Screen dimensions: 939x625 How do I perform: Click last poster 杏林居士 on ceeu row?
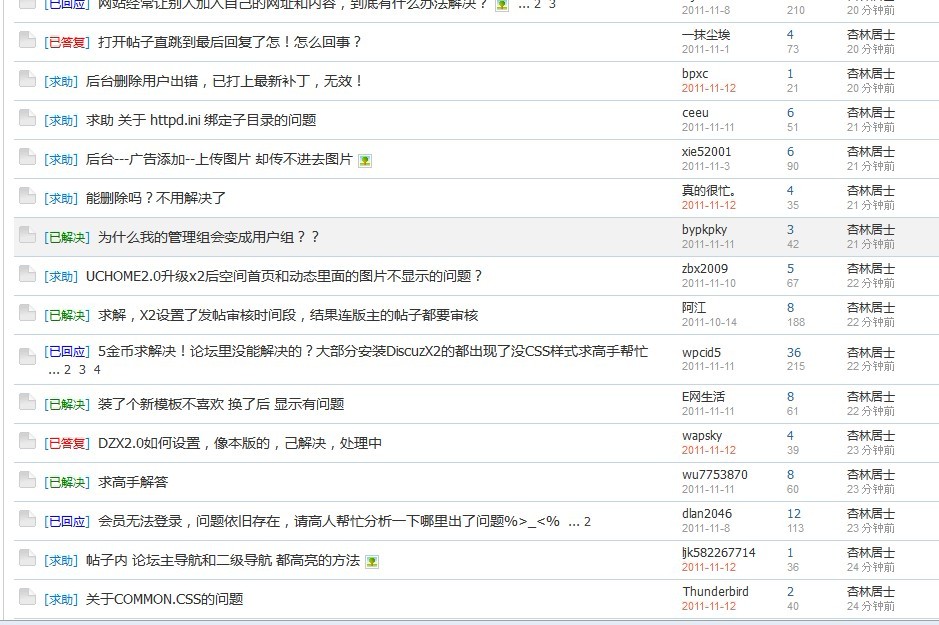click(871, 113)
